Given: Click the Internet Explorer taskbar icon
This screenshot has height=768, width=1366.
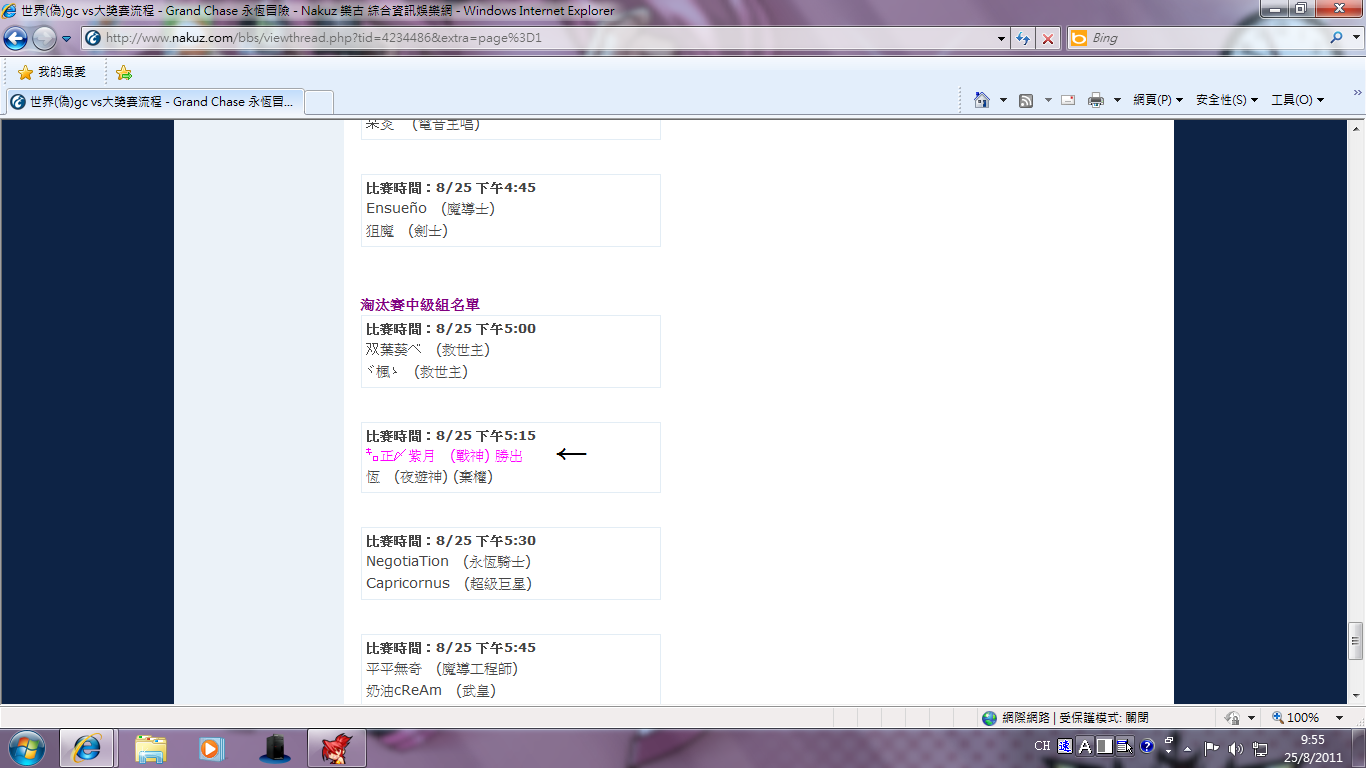Looking at the screenshot, I should [x=87, y=748].
